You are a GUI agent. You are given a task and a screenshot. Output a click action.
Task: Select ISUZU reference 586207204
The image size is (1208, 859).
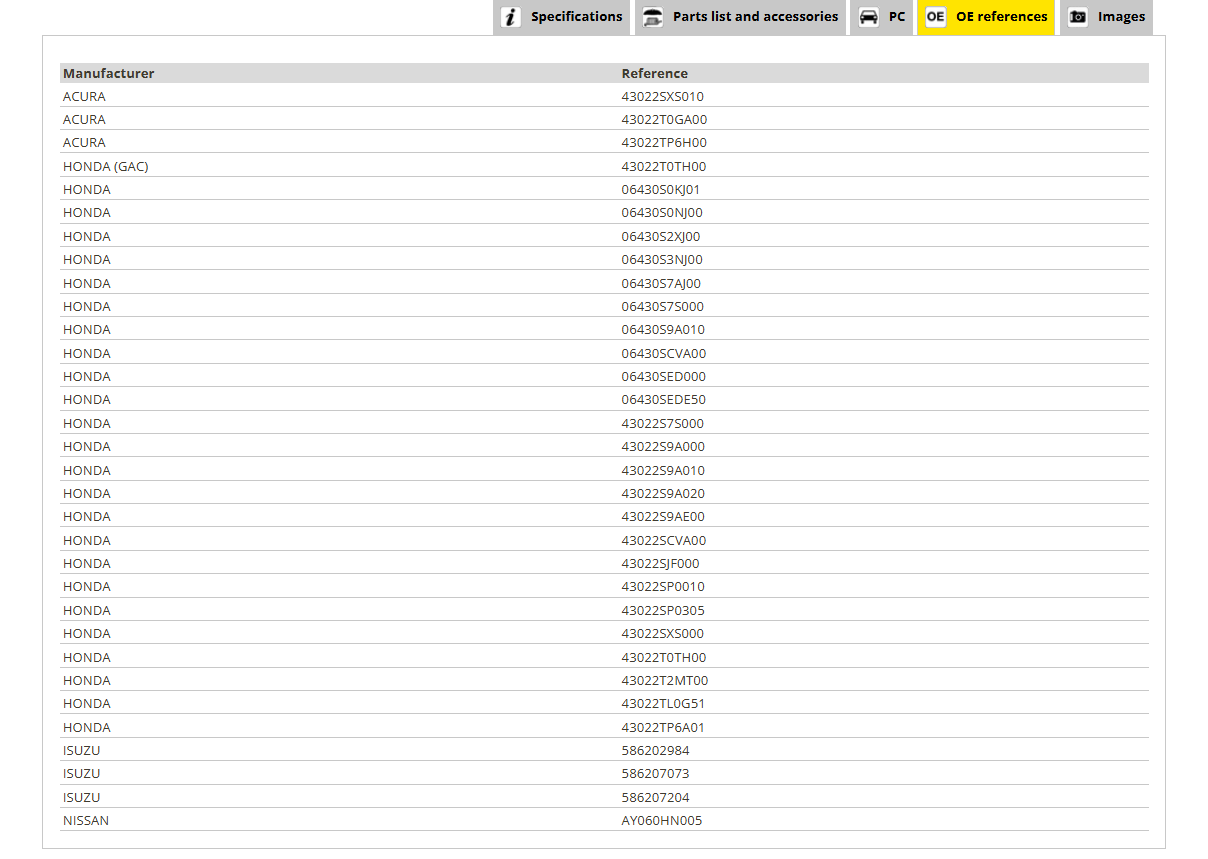[x=655, y=797]
